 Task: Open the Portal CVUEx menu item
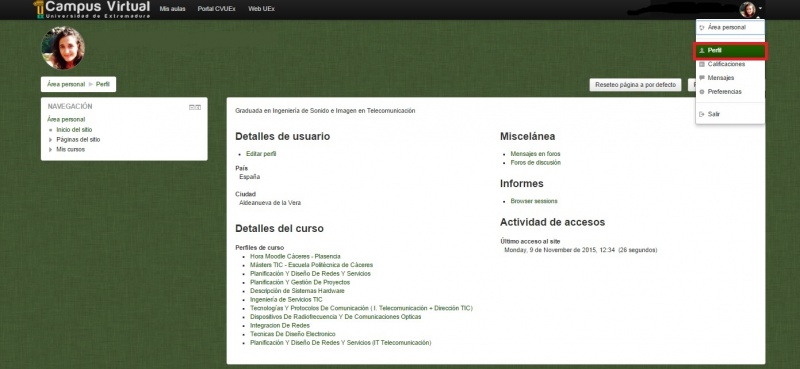(216, 9)
